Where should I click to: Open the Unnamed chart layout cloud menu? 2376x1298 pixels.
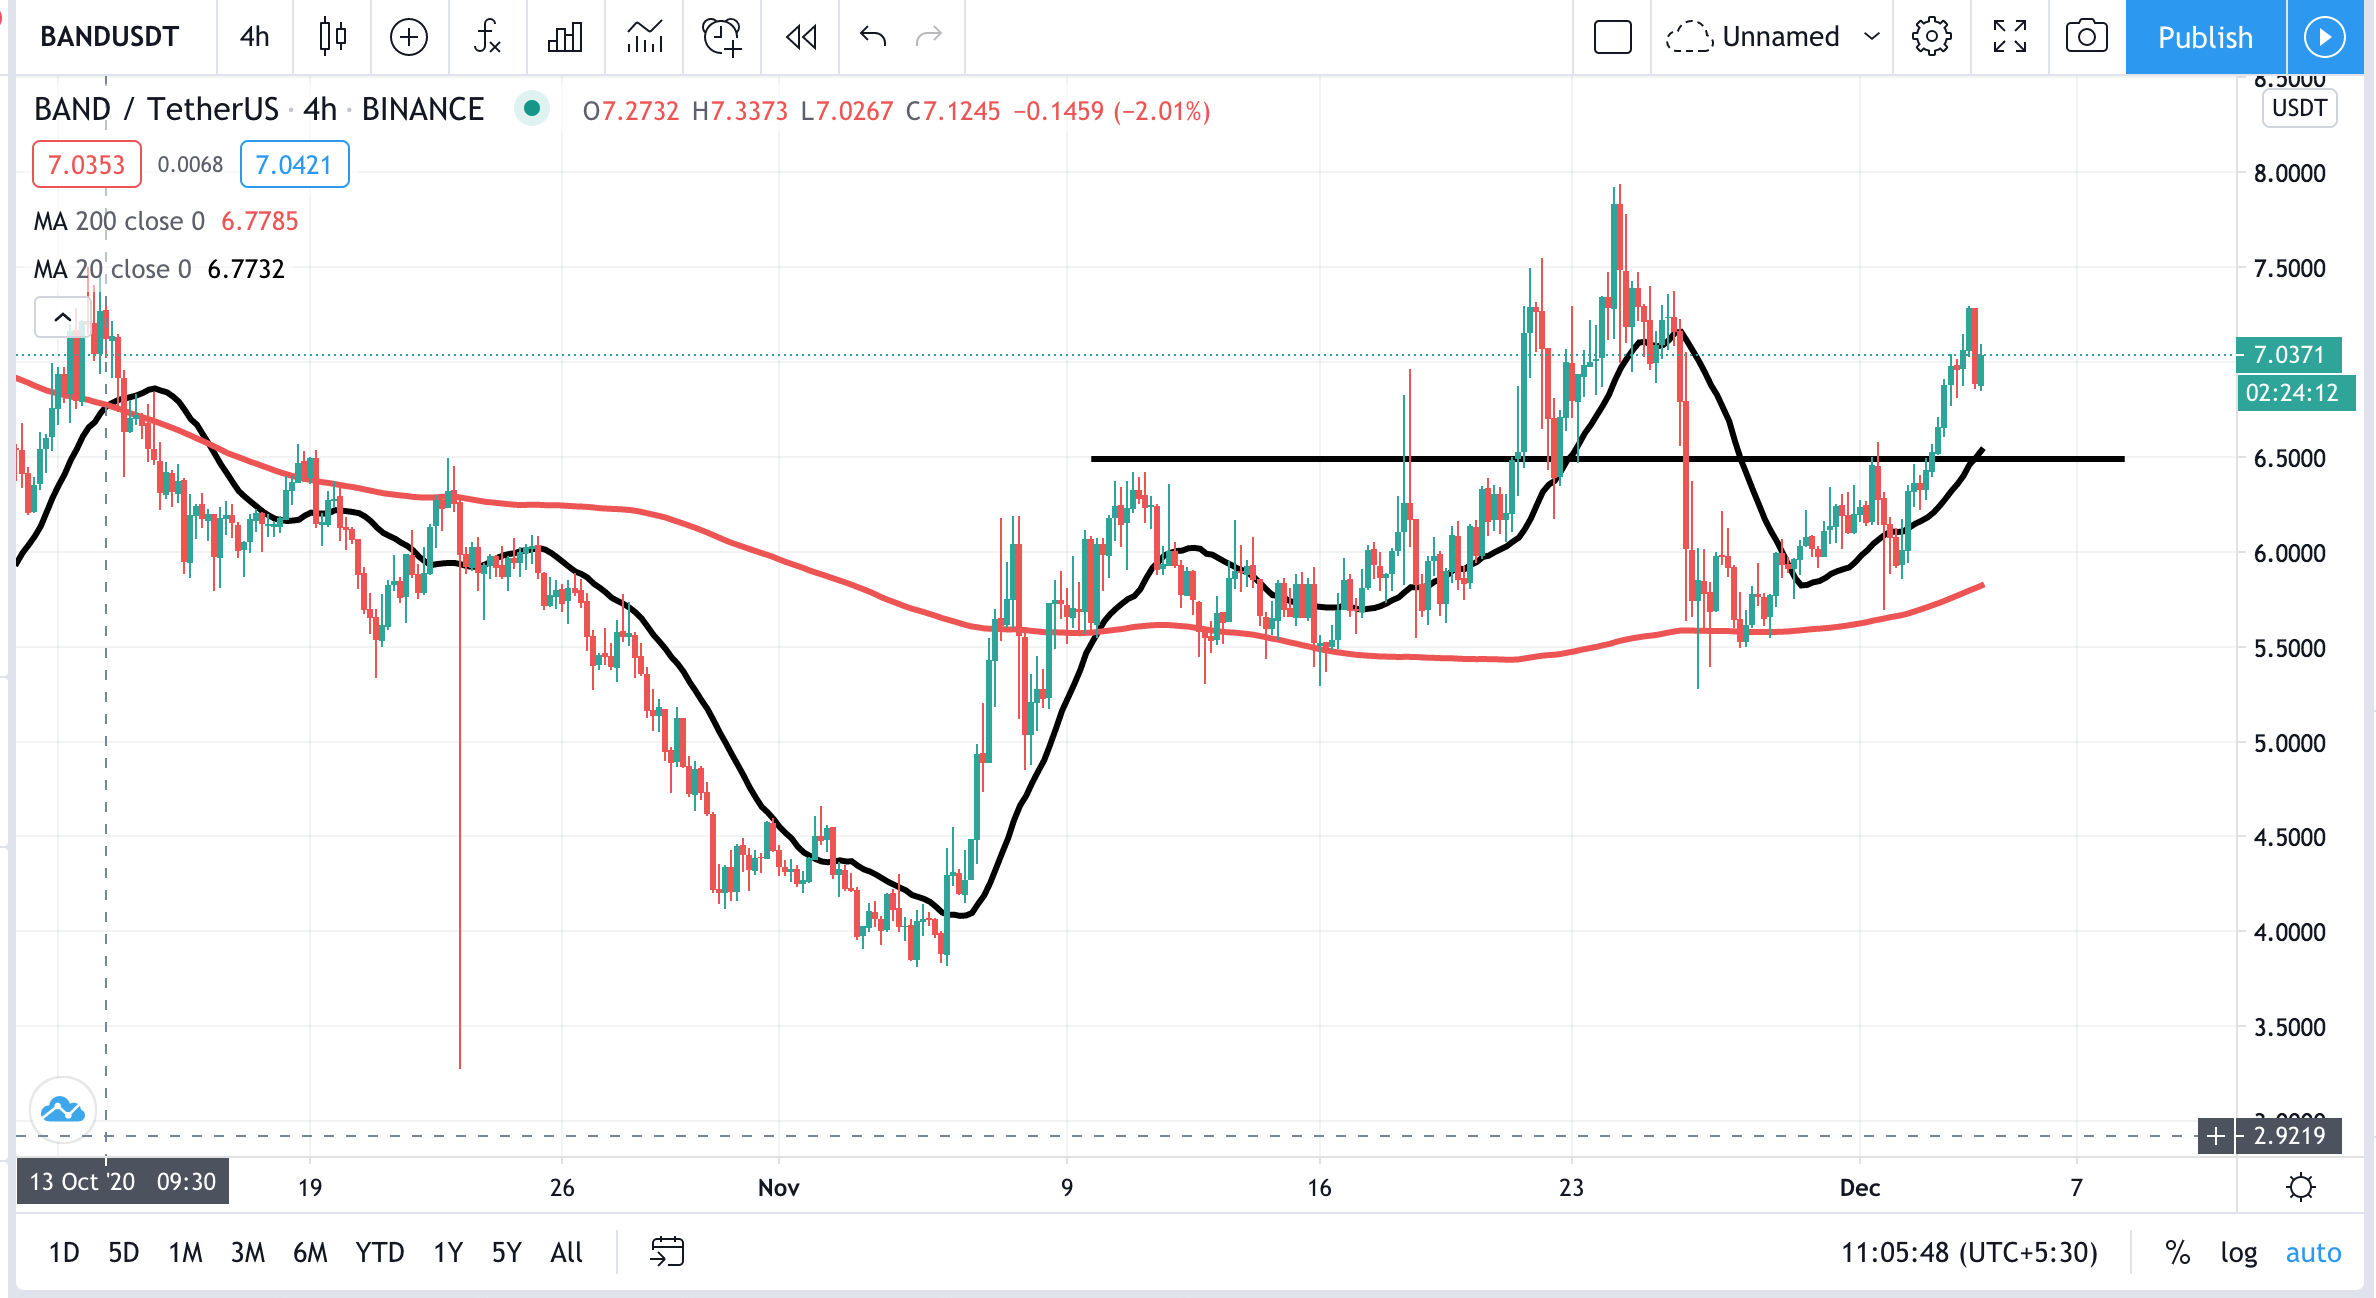(x=1752, y=37)
